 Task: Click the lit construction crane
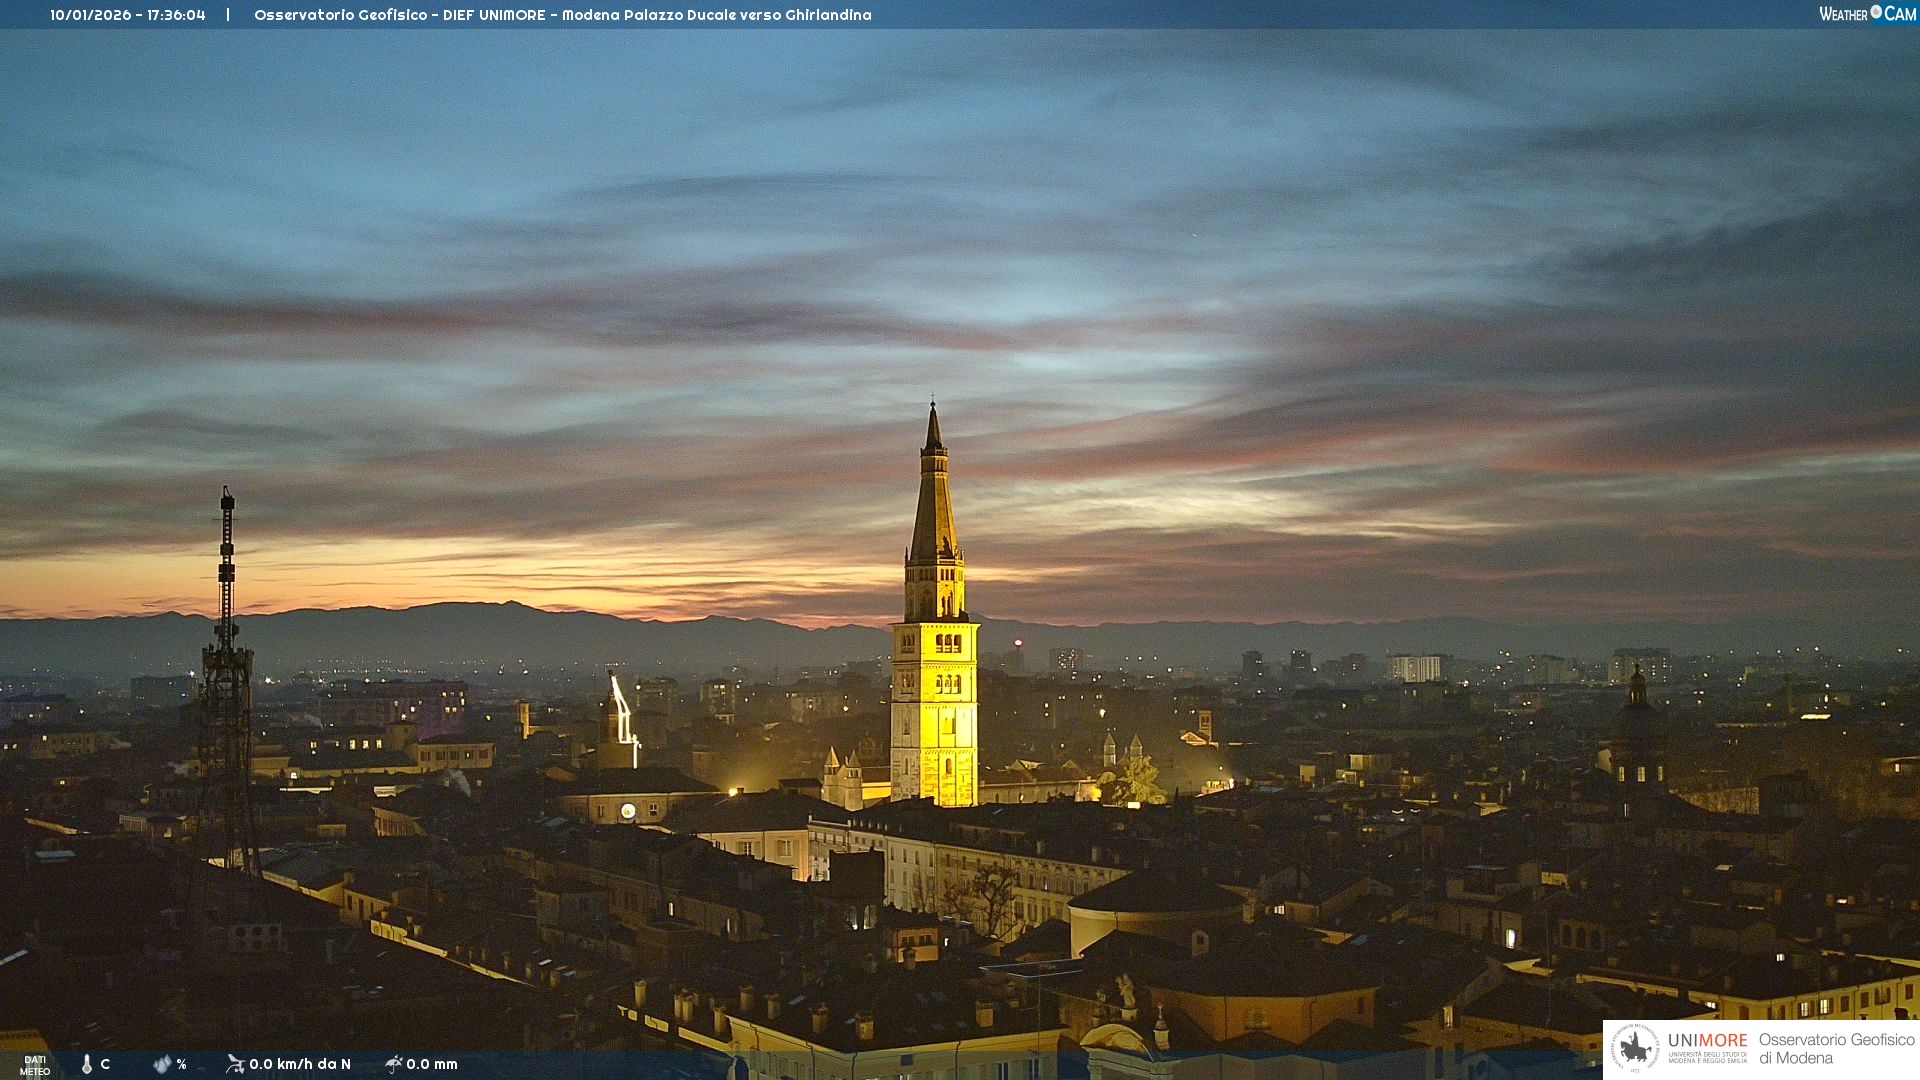point(623,715)
